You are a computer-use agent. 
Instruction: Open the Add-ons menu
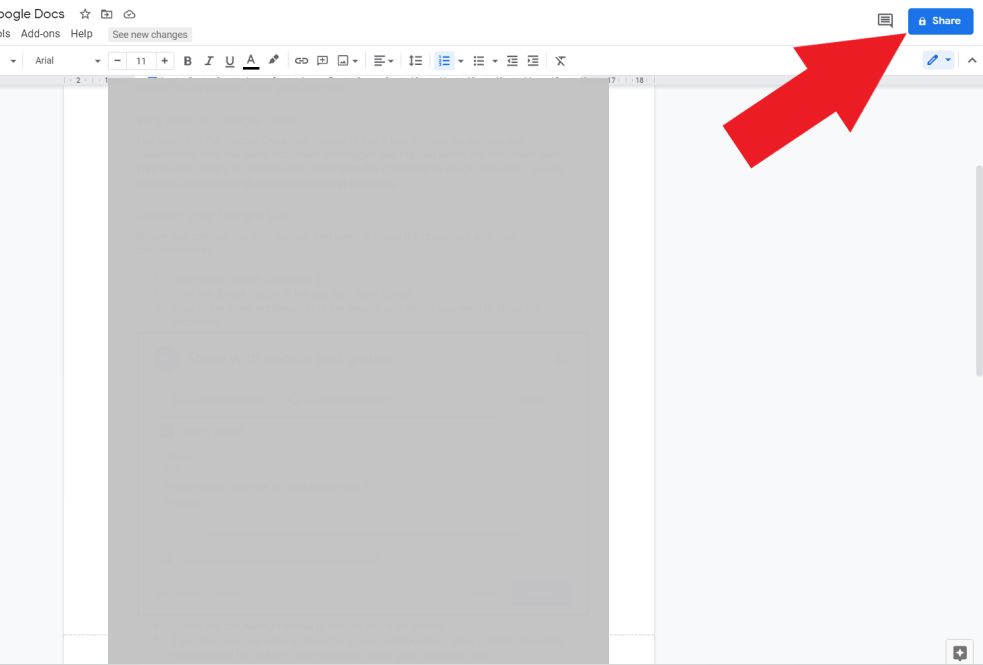40,33
